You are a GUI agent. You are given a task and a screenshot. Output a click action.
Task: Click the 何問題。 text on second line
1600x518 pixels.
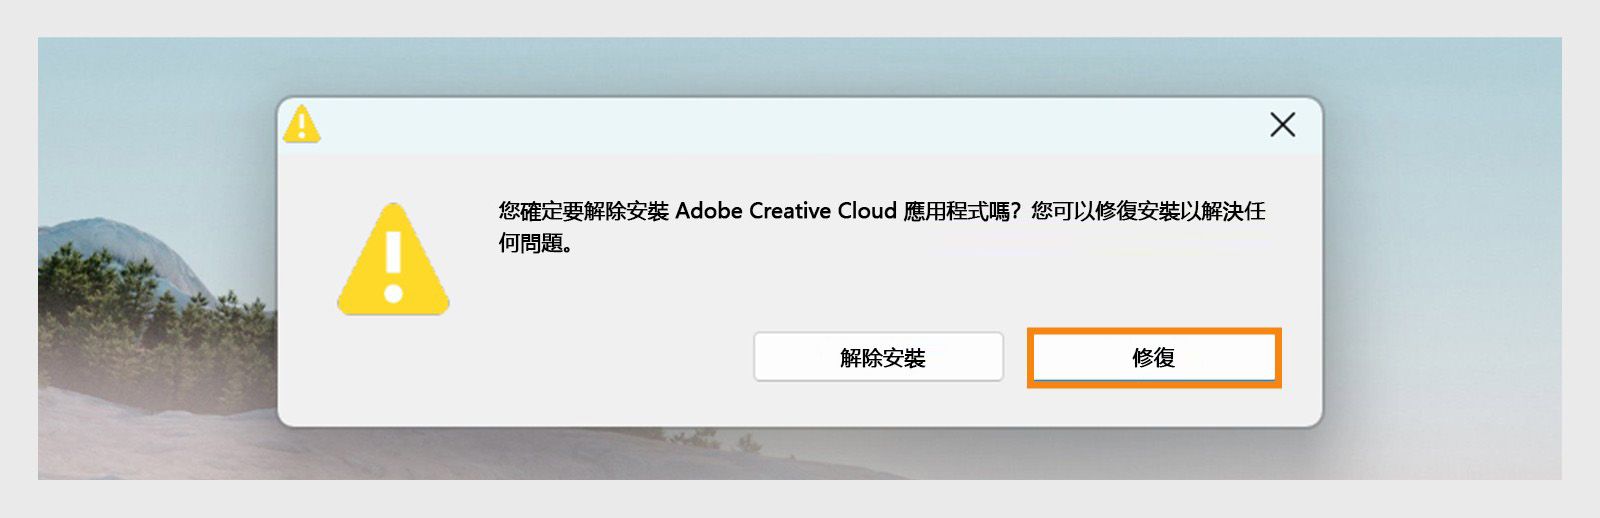[x=535, y=243]
